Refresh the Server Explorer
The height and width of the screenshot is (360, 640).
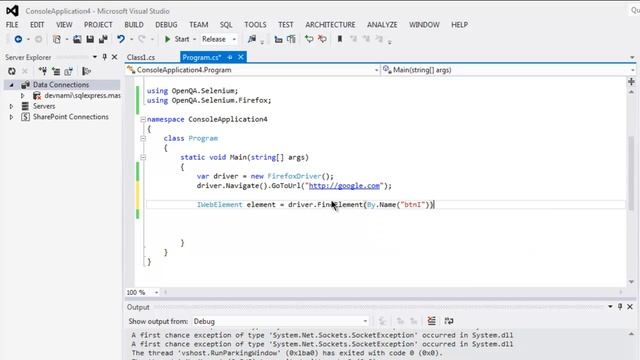[x=12, y=71]
